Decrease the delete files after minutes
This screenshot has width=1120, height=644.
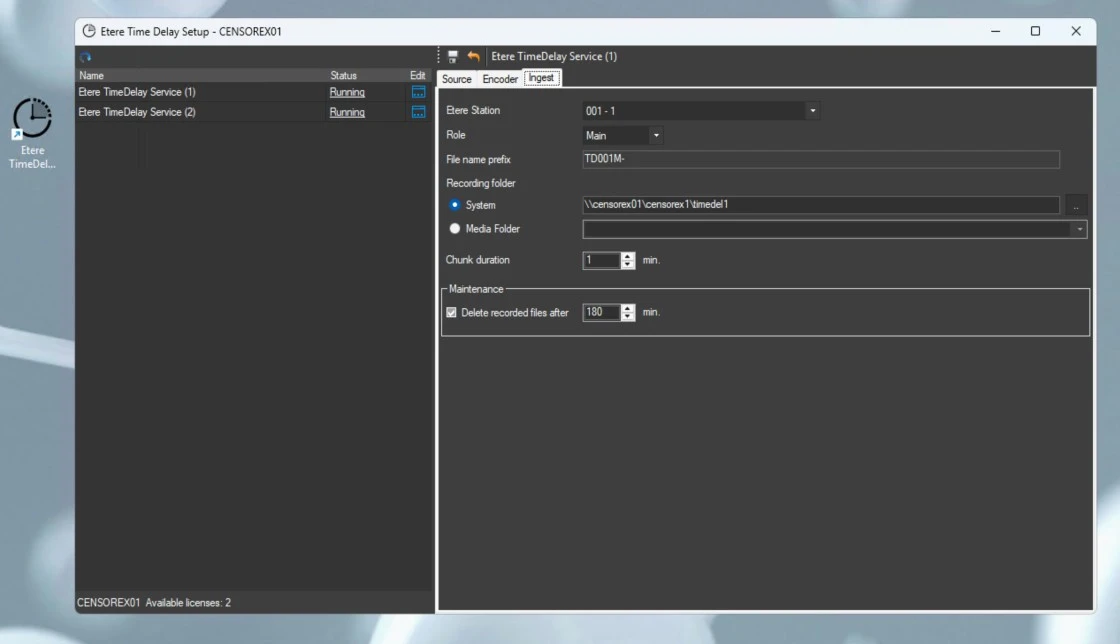tap(628, 317)
